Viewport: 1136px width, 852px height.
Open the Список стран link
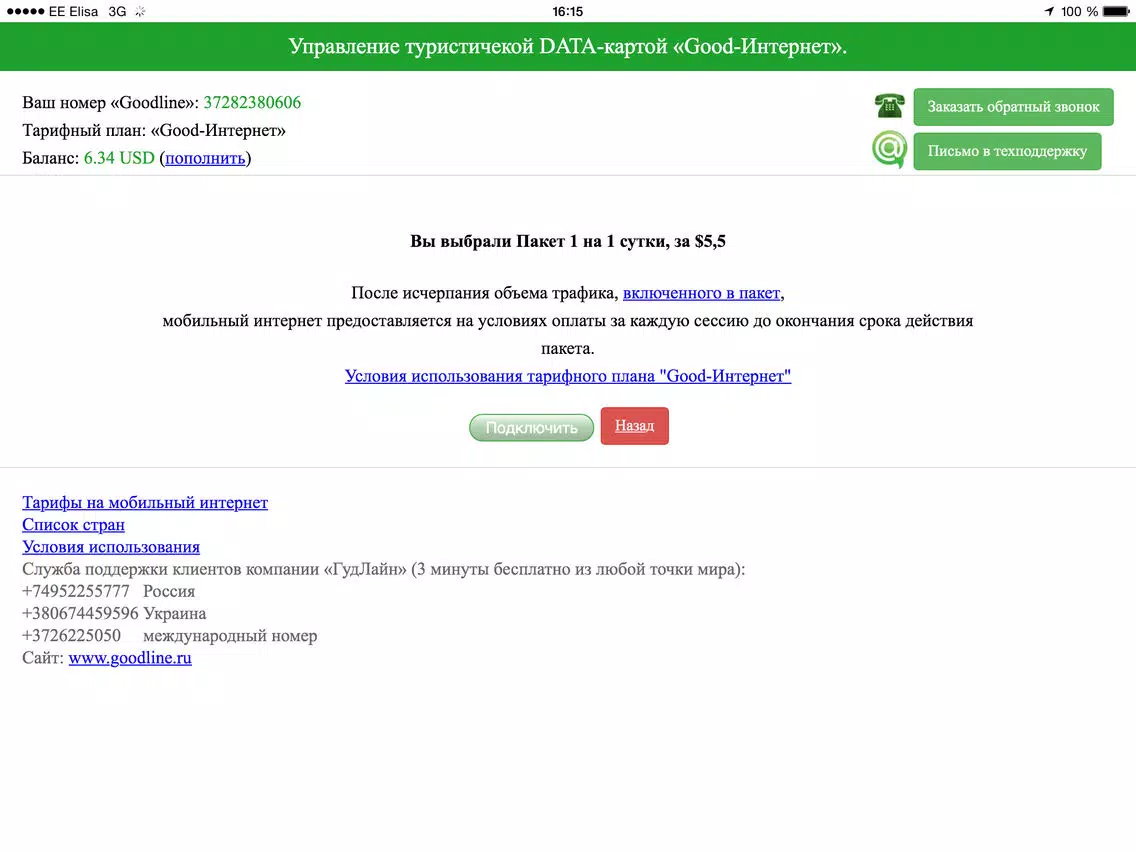coord(73,525)
